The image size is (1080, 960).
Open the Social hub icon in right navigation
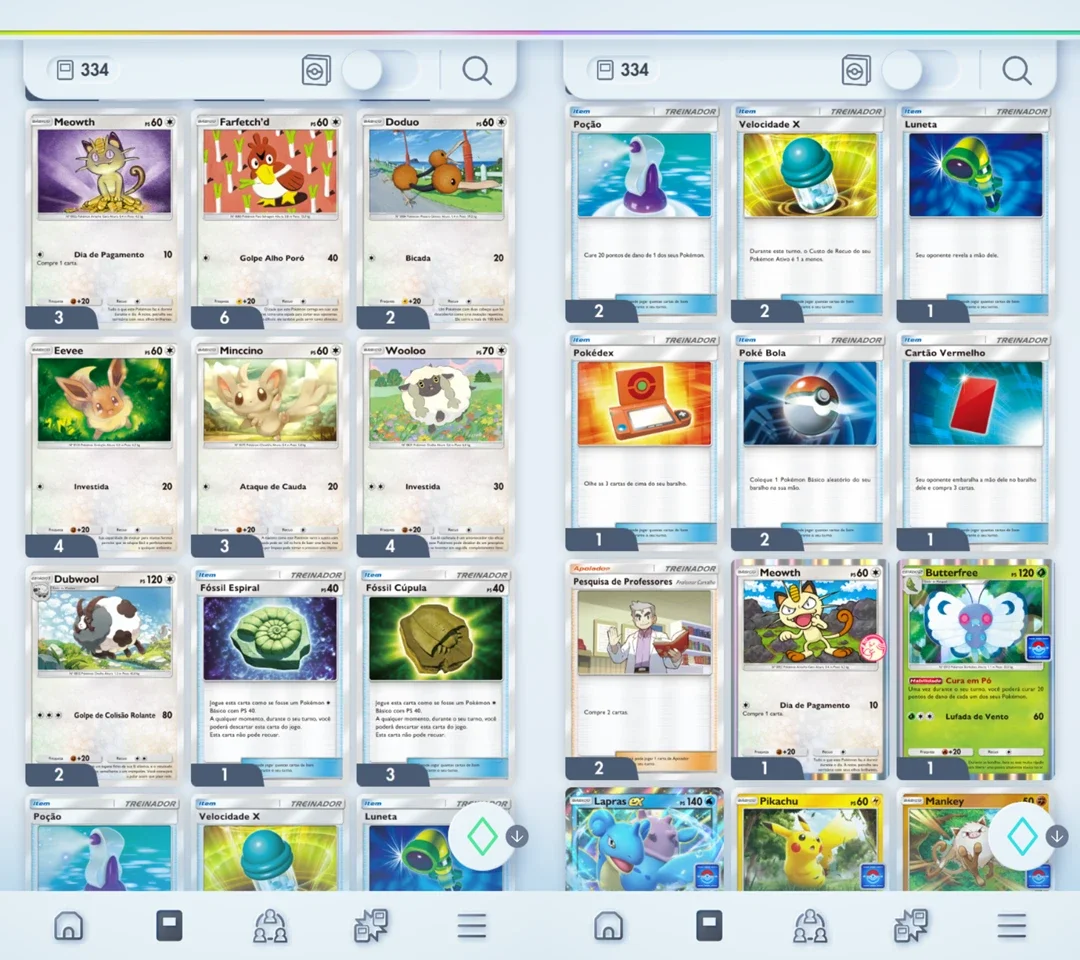click(810, 926)
